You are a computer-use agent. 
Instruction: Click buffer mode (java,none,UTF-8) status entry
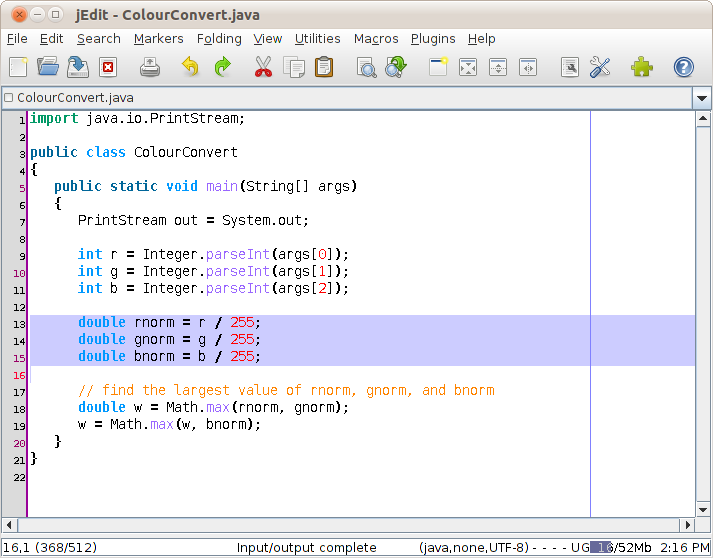click(x=474, y=548)
